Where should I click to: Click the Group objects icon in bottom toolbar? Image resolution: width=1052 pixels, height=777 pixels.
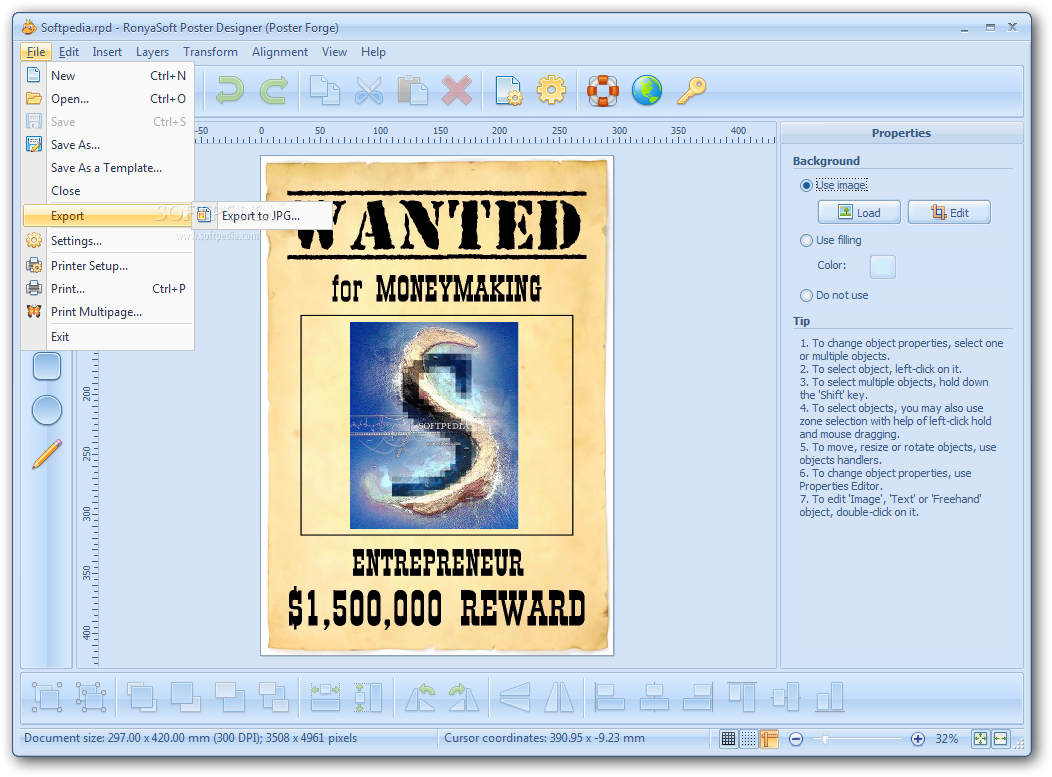click(47, 696)
